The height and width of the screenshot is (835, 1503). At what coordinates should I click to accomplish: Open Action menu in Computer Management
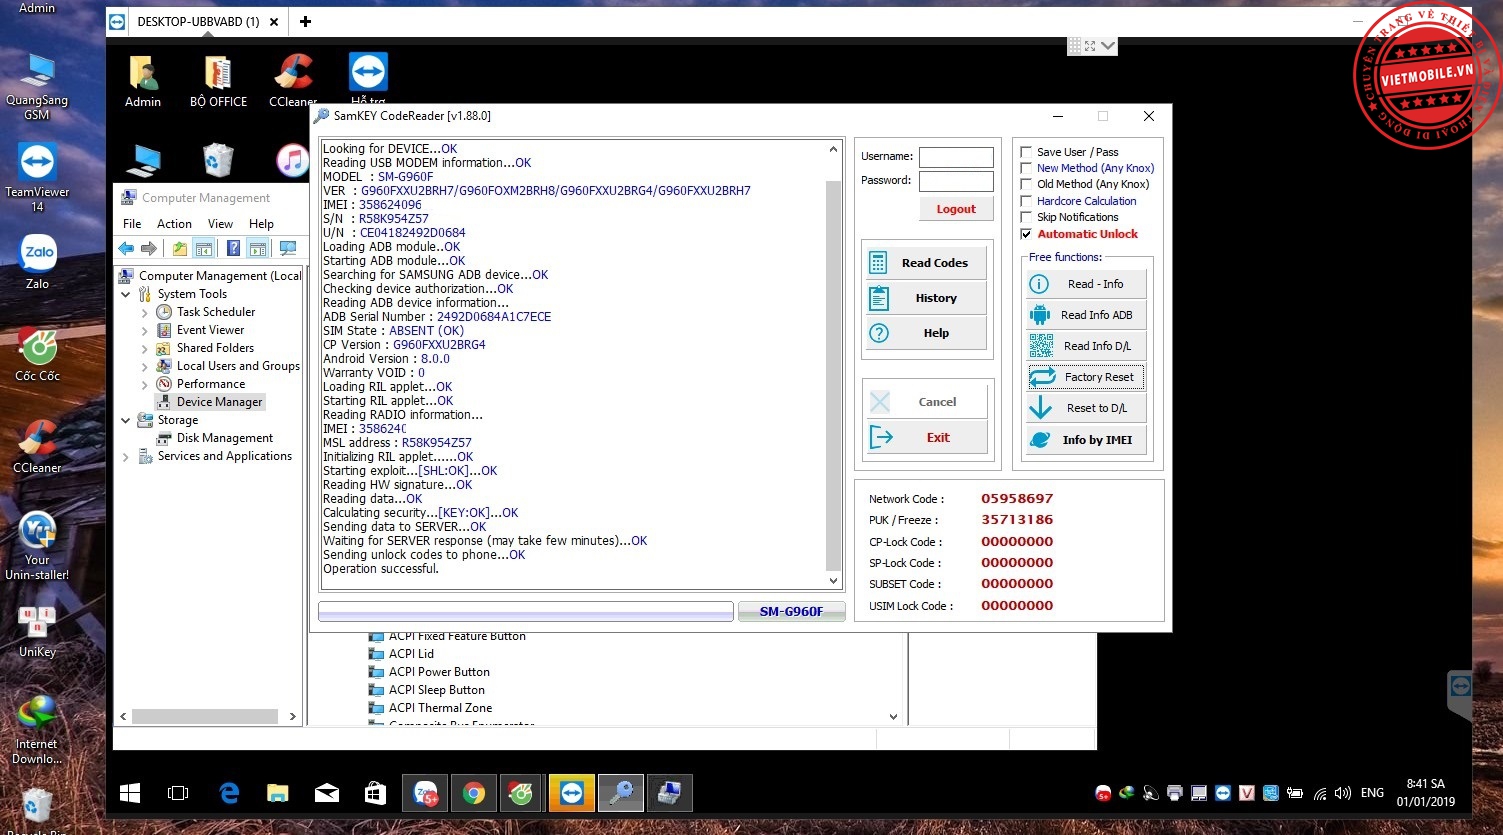(174, 224)
